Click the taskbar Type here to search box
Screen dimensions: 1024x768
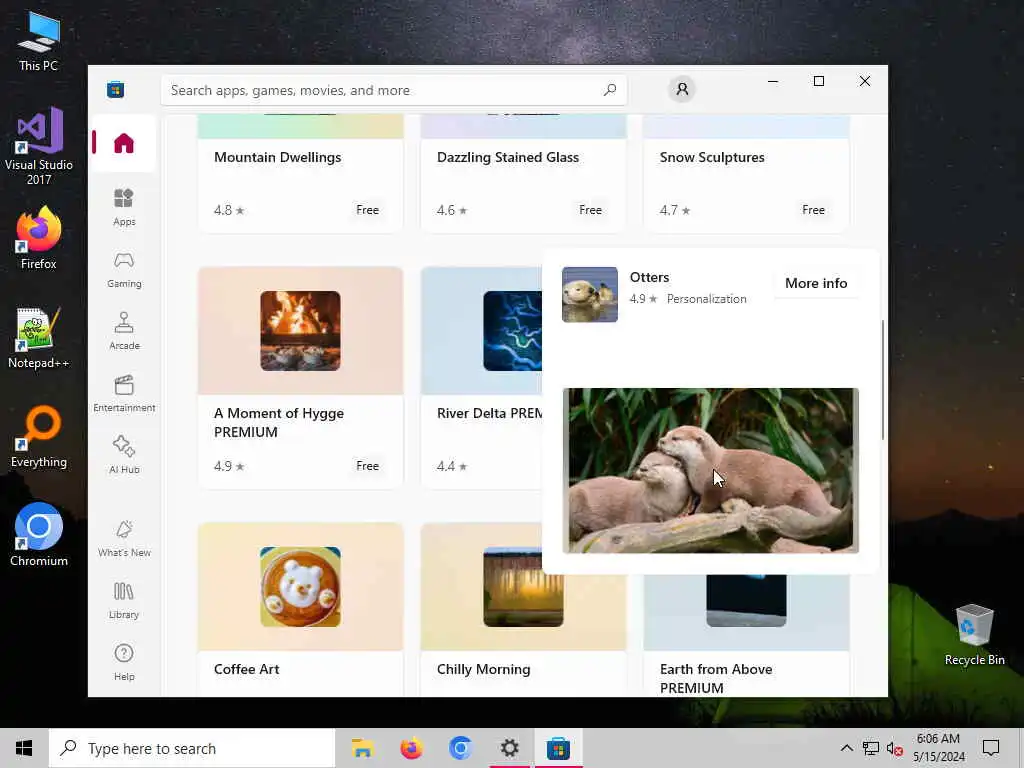(x=192, y=748)
